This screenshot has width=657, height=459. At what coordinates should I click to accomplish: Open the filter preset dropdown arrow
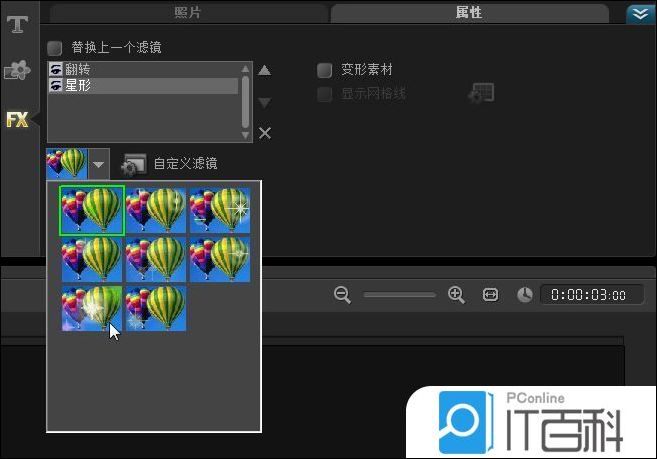click(98, 164)
